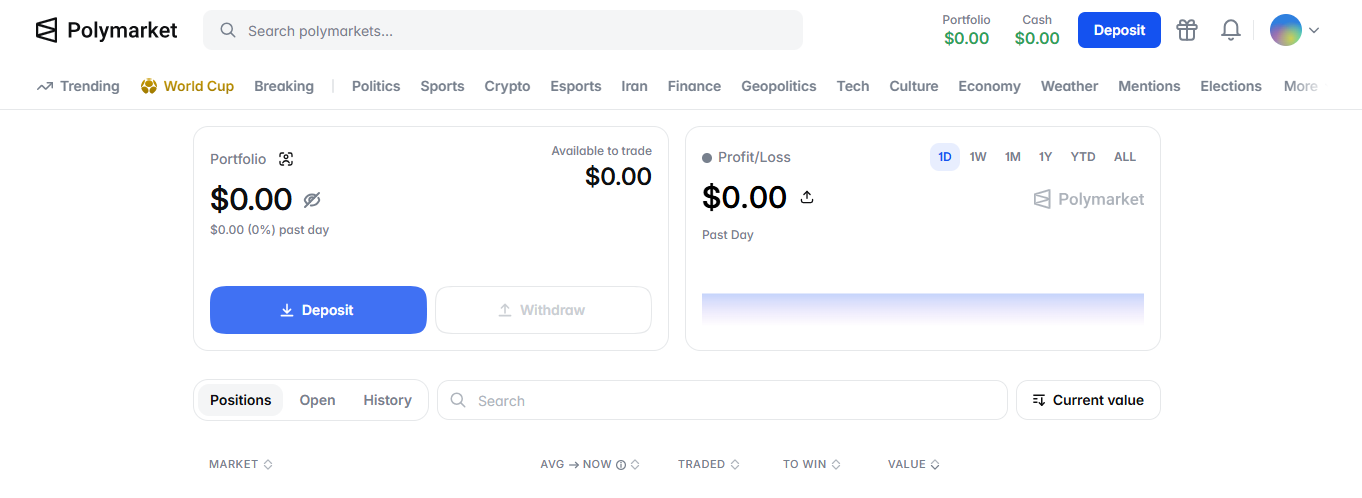Open the Current value sort dropdown

click(1088, 400)
